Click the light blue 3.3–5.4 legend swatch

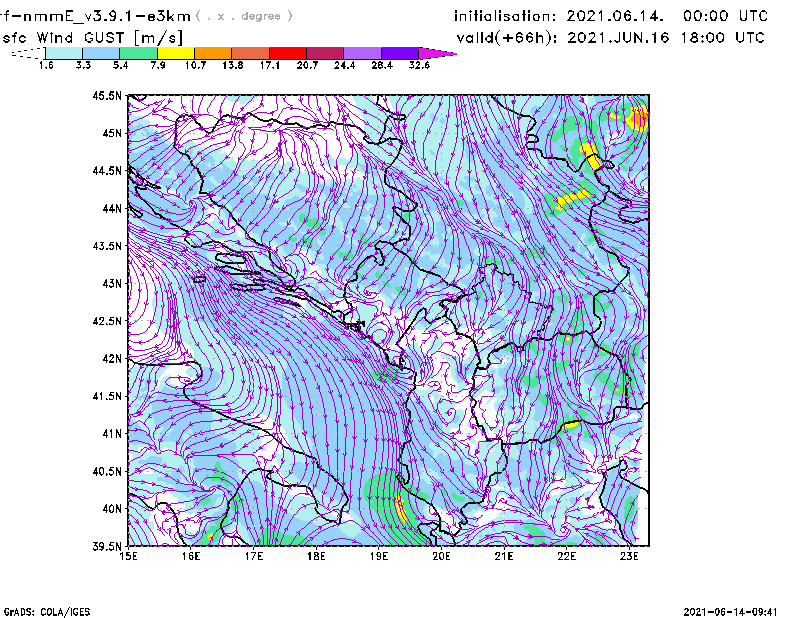coord(101,53)
